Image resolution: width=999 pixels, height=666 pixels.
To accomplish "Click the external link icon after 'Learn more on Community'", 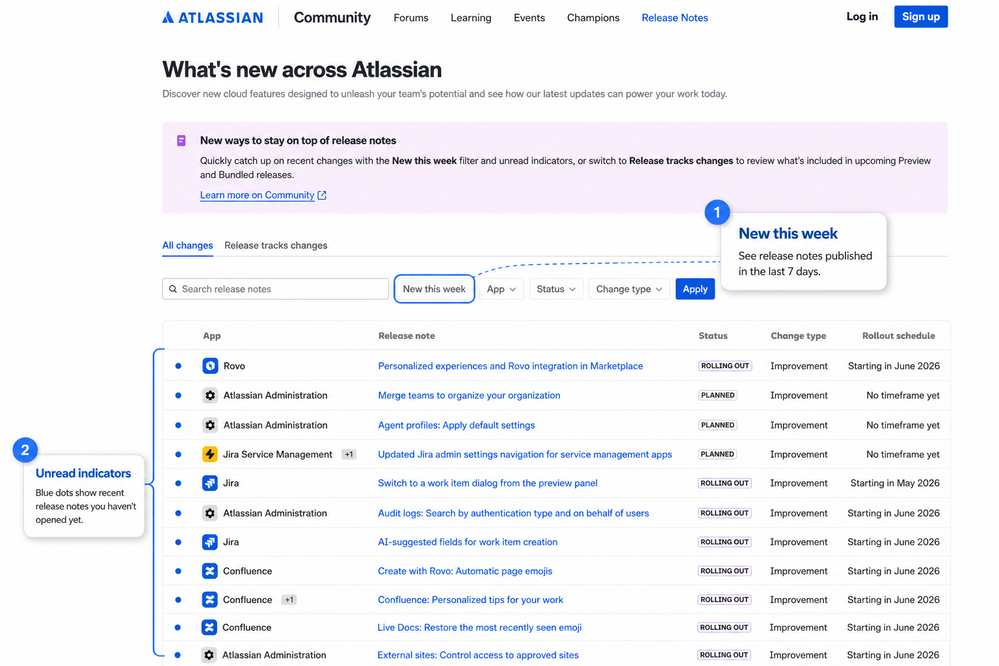I will coord(322,196).
